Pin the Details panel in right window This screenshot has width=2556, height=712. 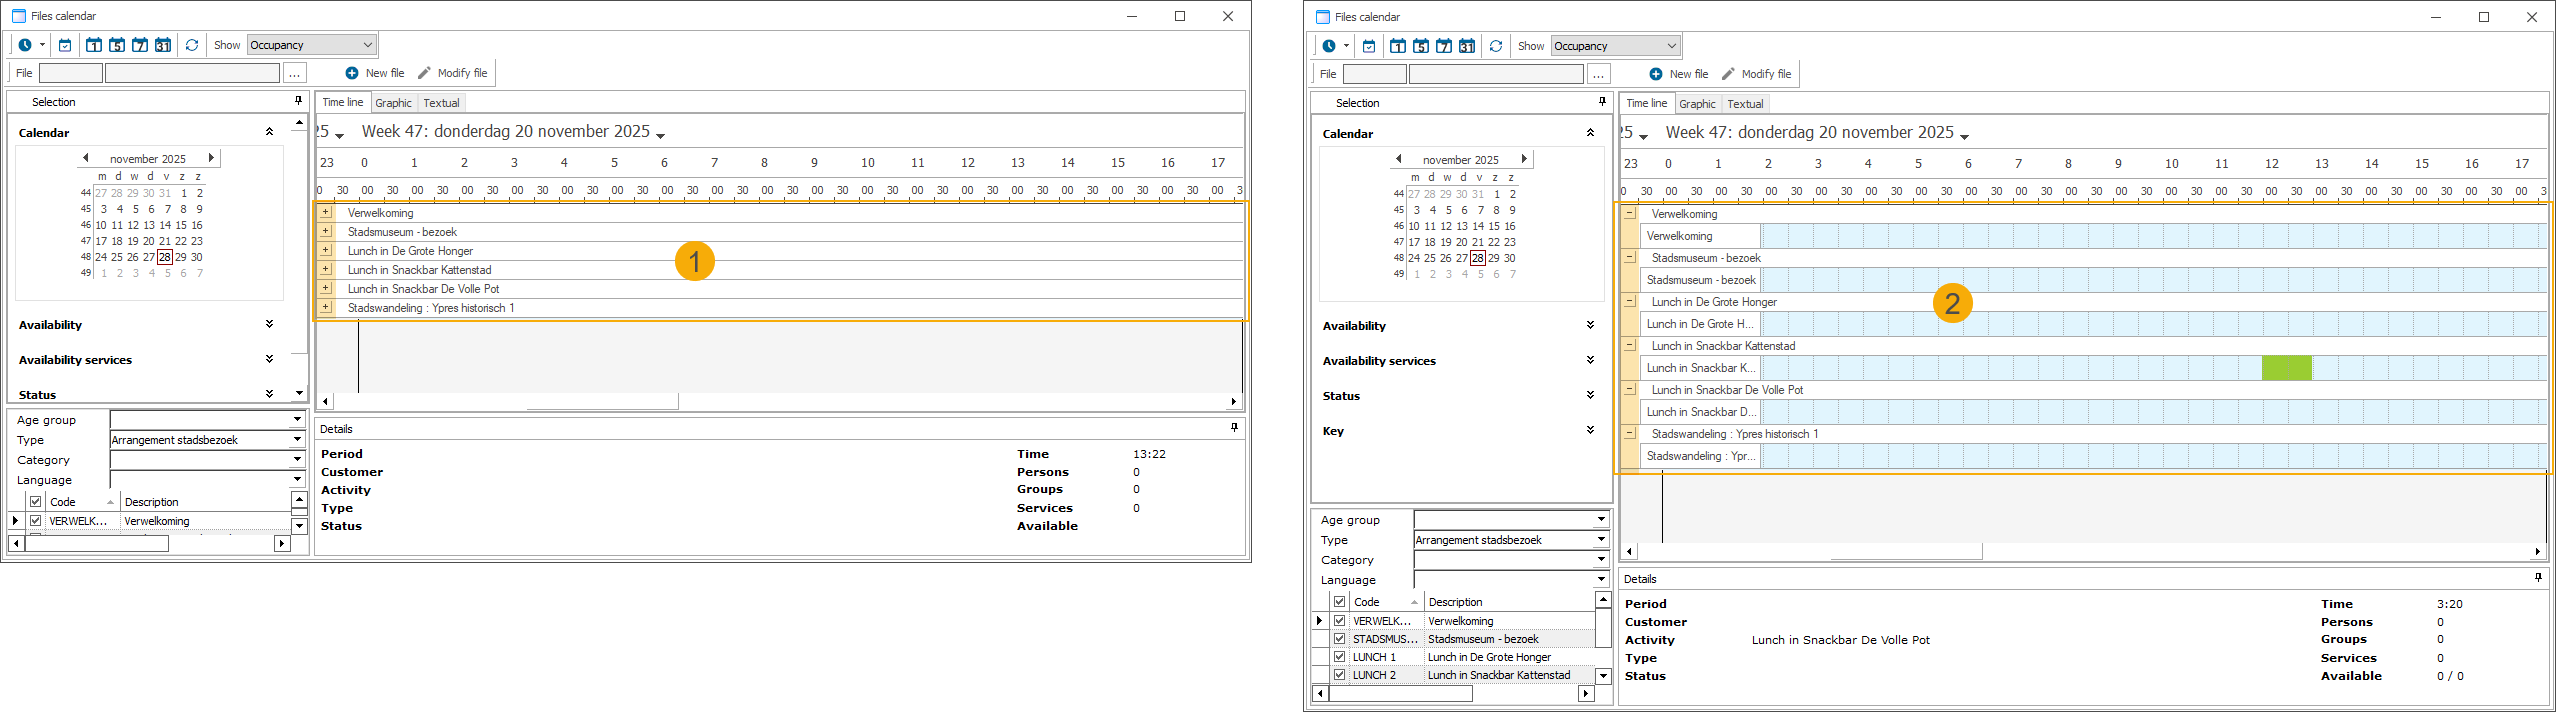pyautogui.click(x=2537, y=578)
